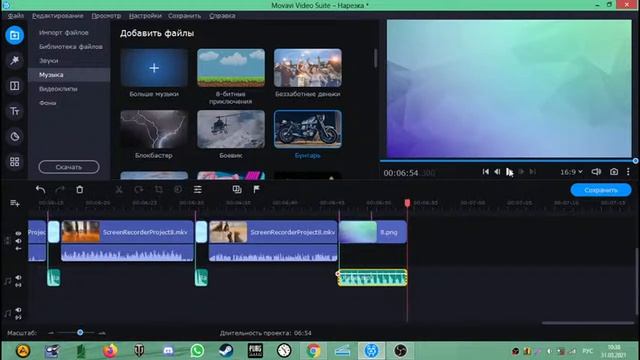This screenshot has width=640, height=360.
Task: Select Музыка category
Action: pyautogui.click(x=69, y=75)
